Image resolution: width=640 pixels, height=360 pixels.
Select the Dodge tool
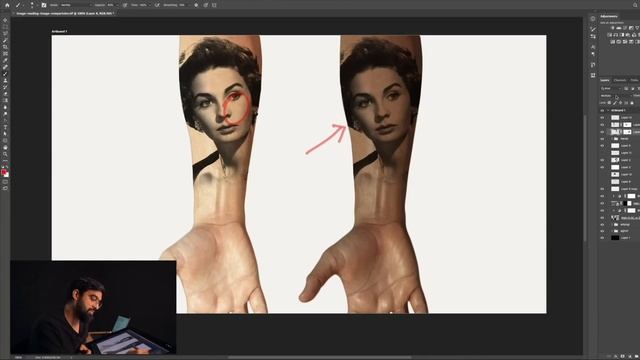pos(5,113)
